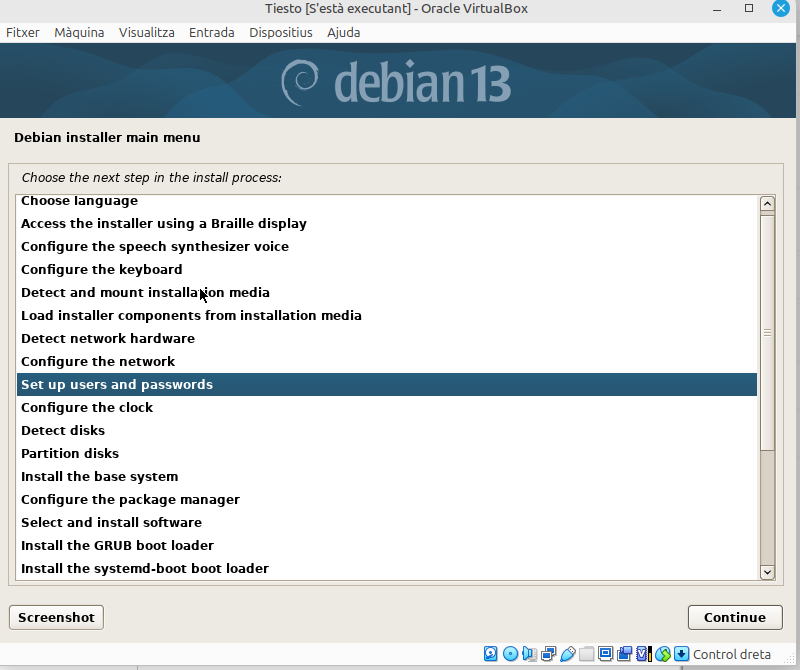The height and width of the screenshot is (670, 800).
Task: Open the Visualitza menu
Action: tap(146, 32)
